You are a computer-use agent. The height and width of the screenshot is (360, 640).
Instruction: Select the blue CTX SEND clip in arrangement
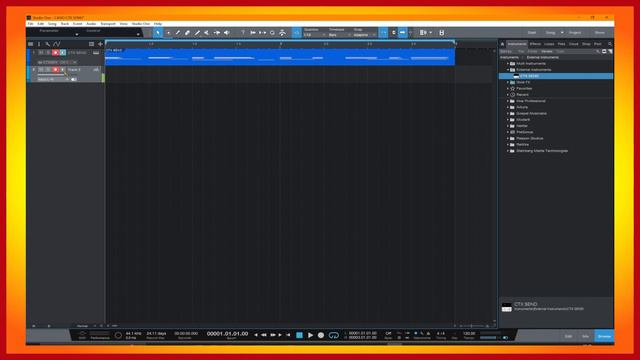click(x=280, y=57)
